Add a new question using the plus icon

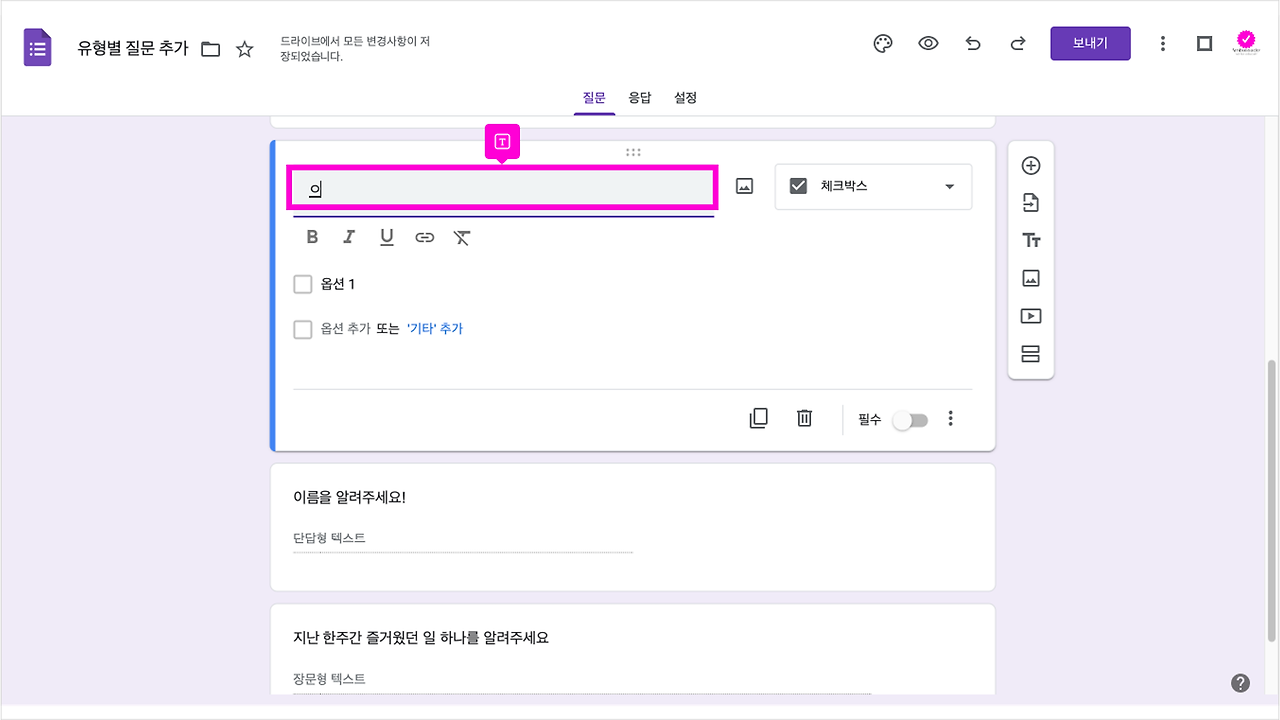click(1031, 165)
